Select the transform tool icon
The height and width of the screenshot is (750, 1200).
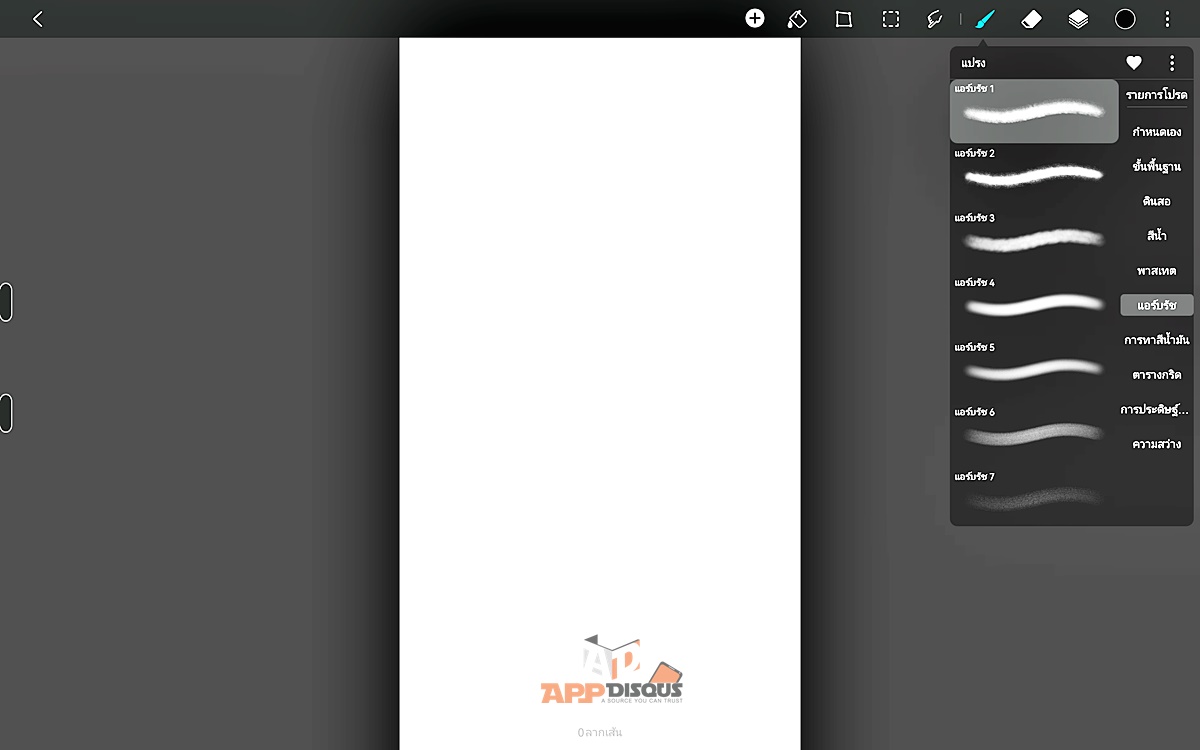tap(843, 19)
